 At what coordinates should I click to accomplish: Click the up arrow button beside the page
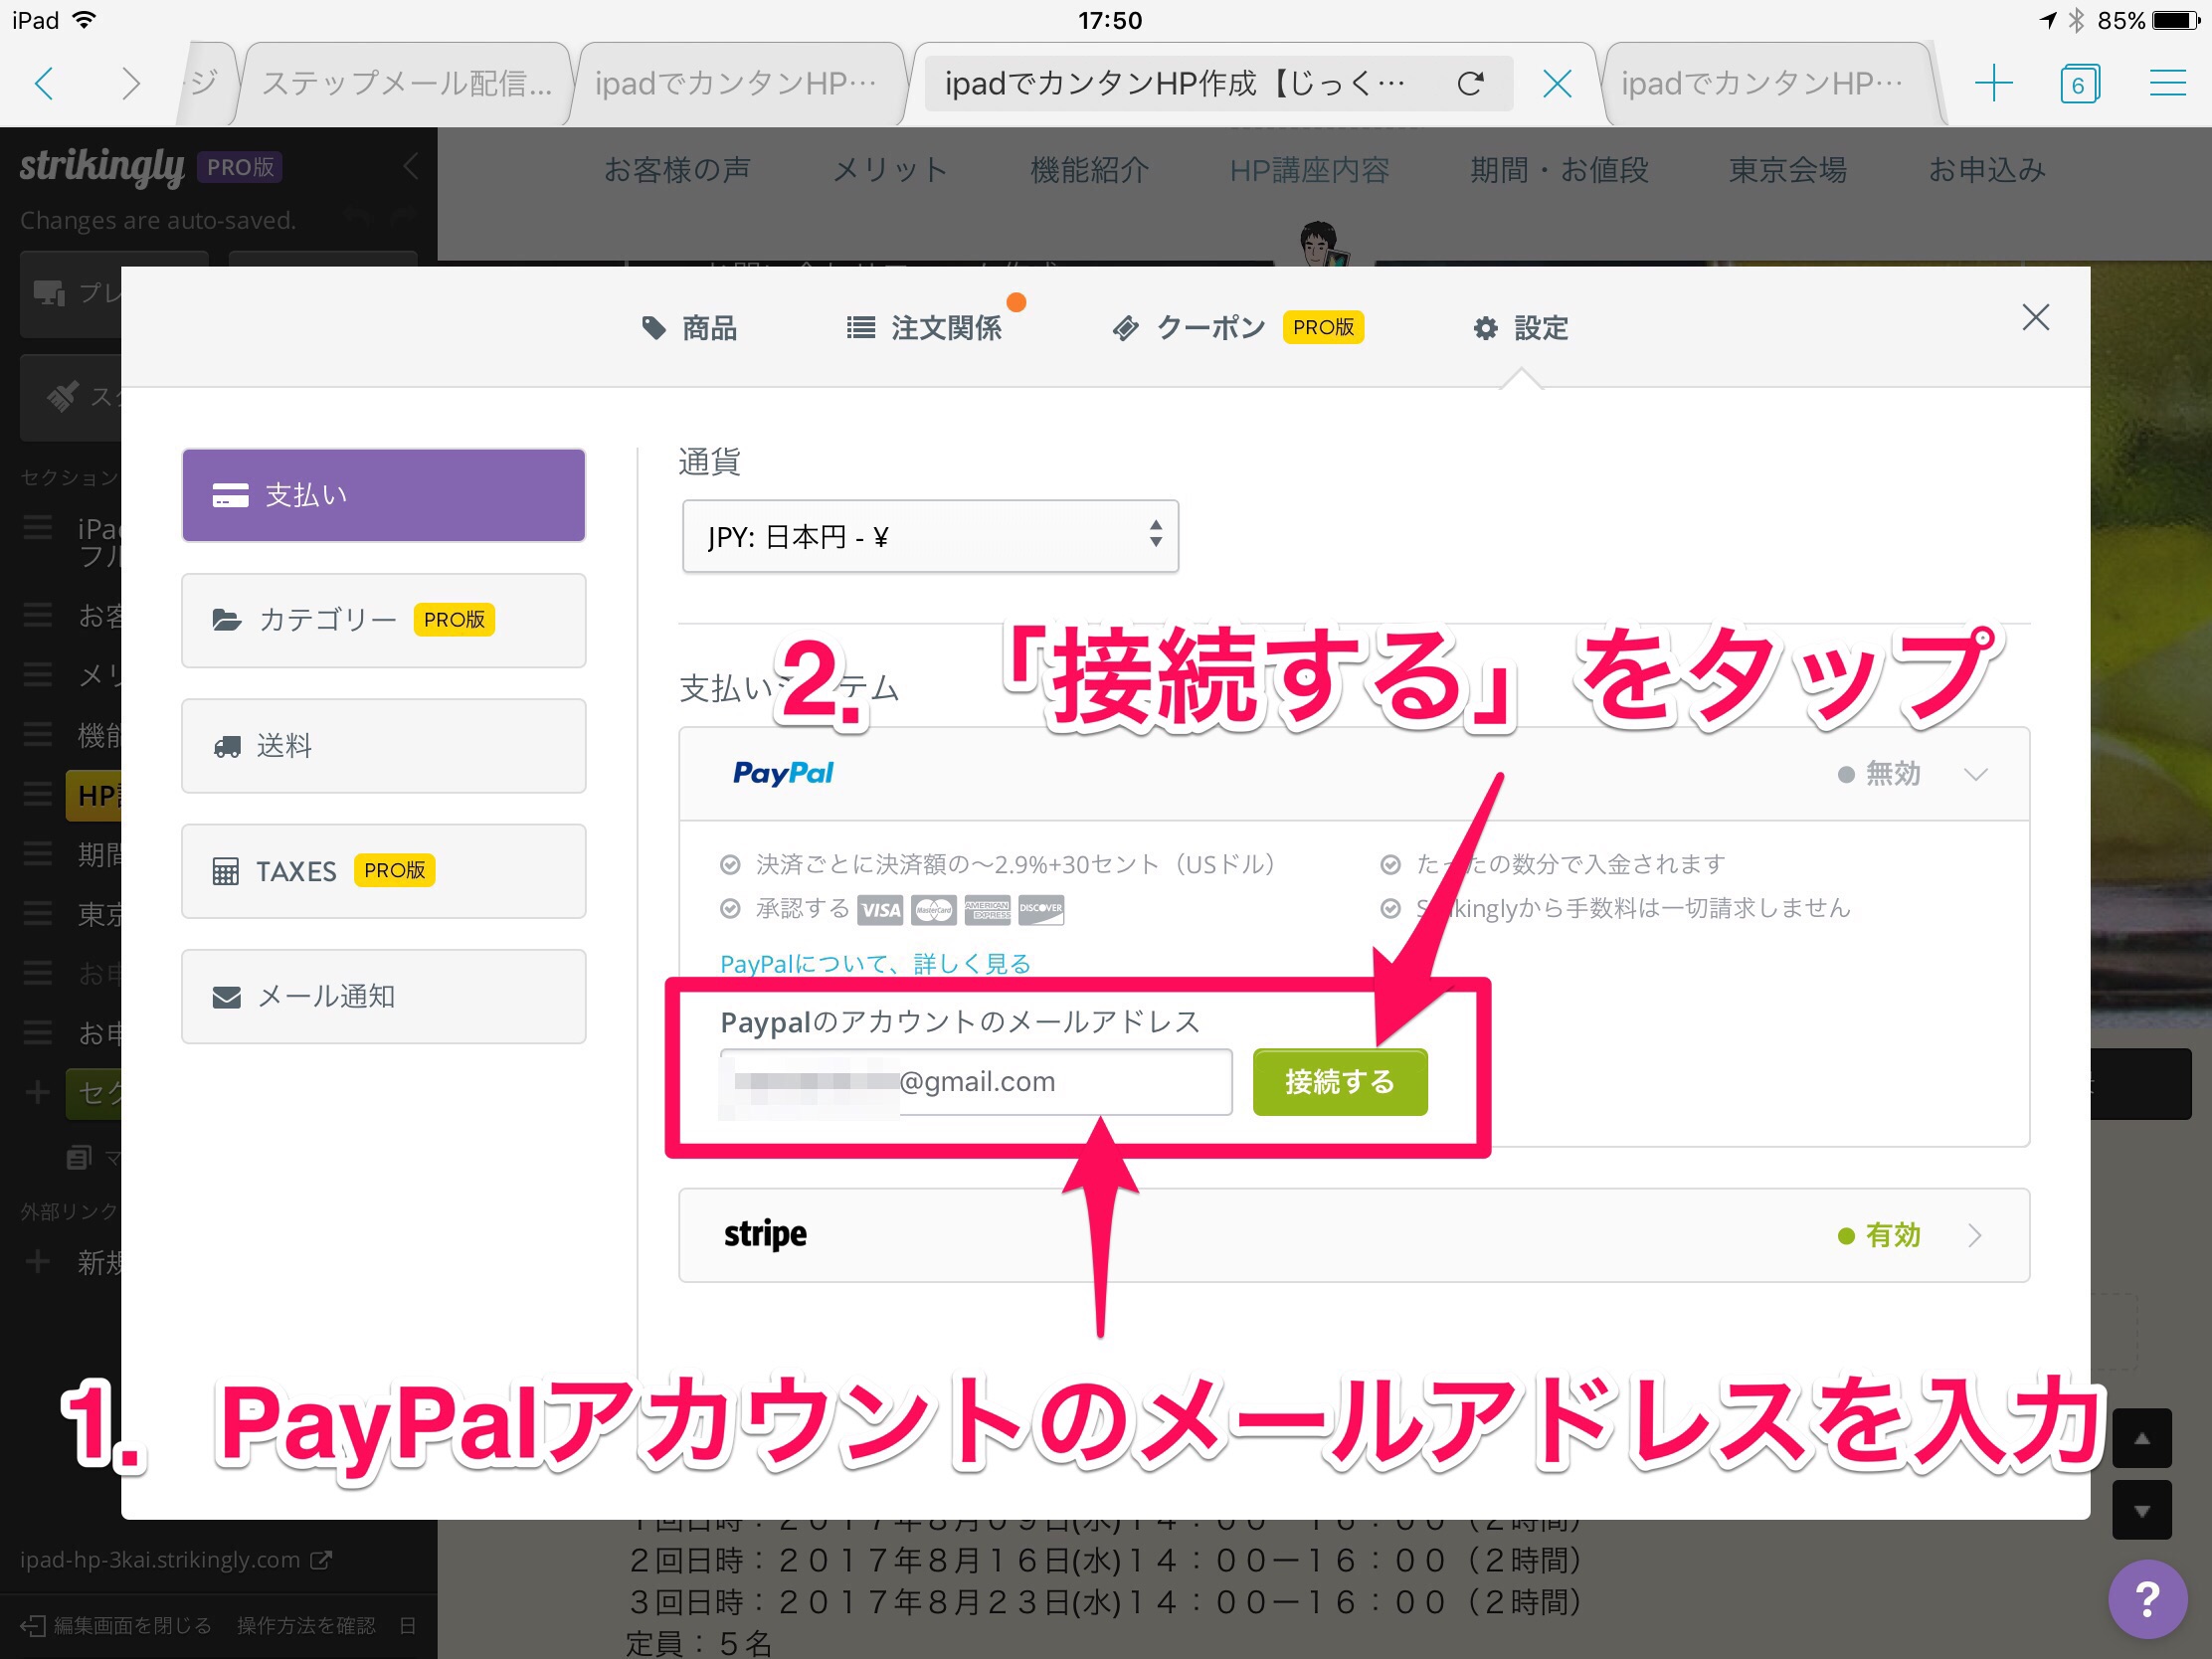point(2142,1439)
